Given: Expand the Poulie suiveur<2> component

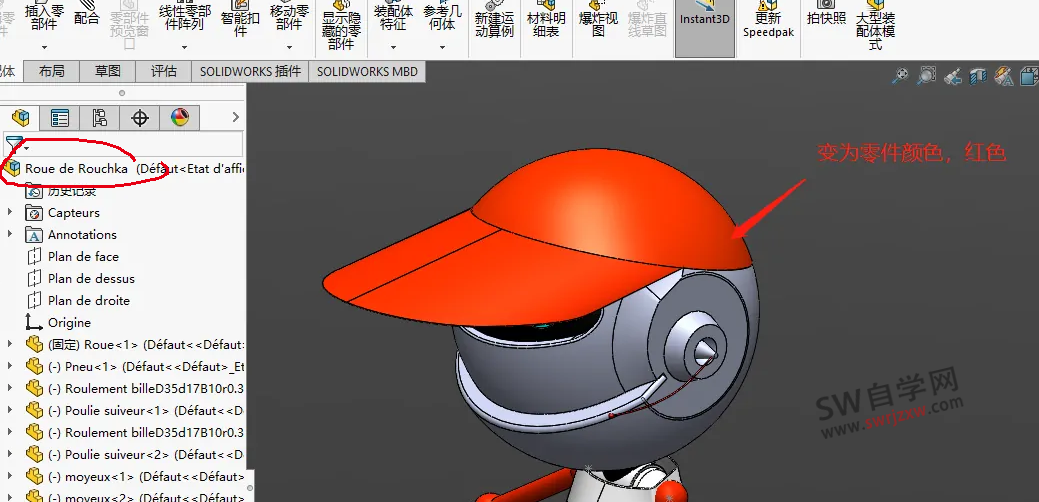Looking at the screenshot, I should 9,454.
